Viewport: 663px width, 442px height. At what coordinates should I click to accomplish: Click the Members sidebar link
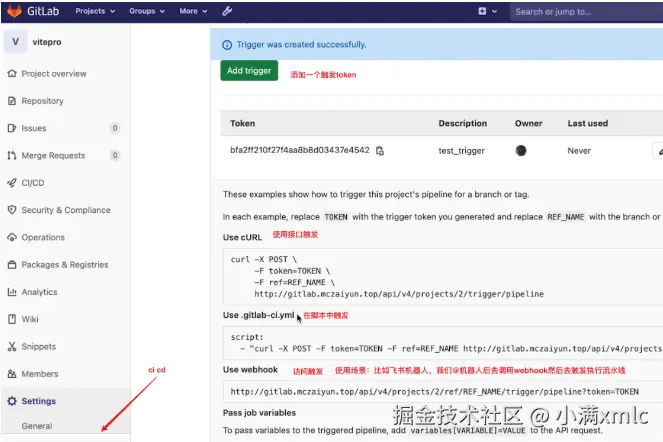point(40,374)
